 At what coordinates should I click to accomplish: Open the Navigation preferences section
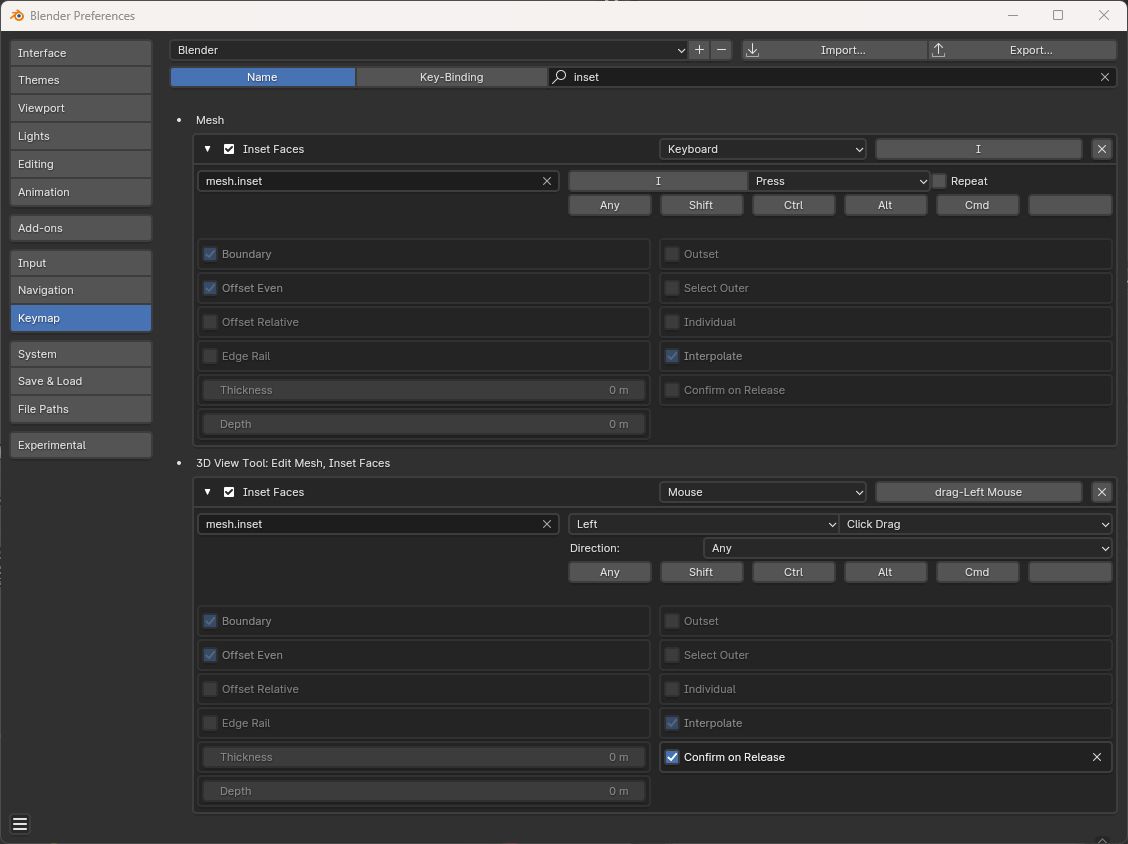coord(81,290)
